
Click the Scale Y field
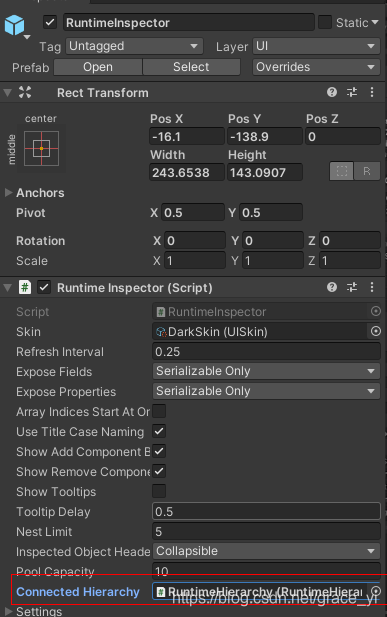[x=272, y=260]
